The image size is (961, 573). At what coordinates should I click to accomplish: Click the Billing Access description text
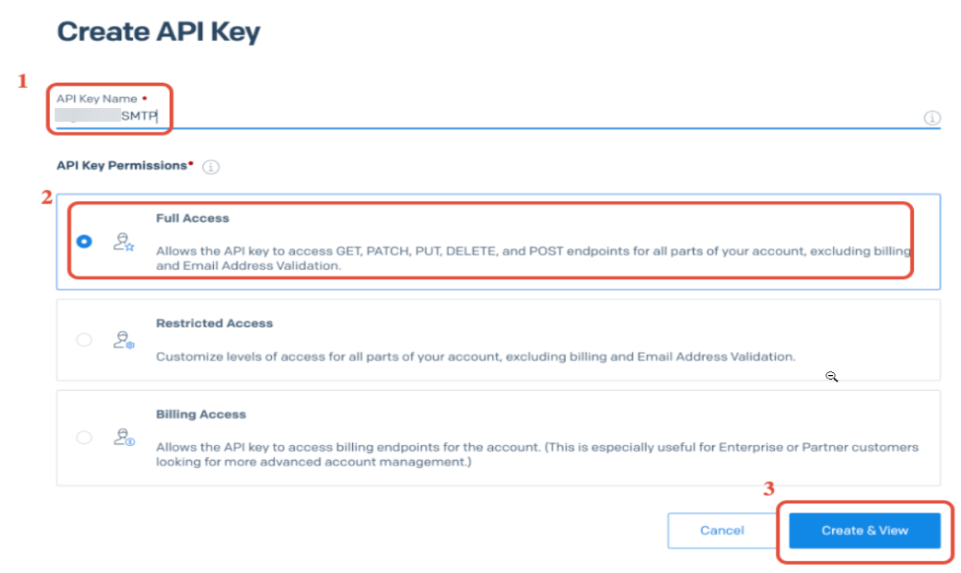click(x=537, y=455)
